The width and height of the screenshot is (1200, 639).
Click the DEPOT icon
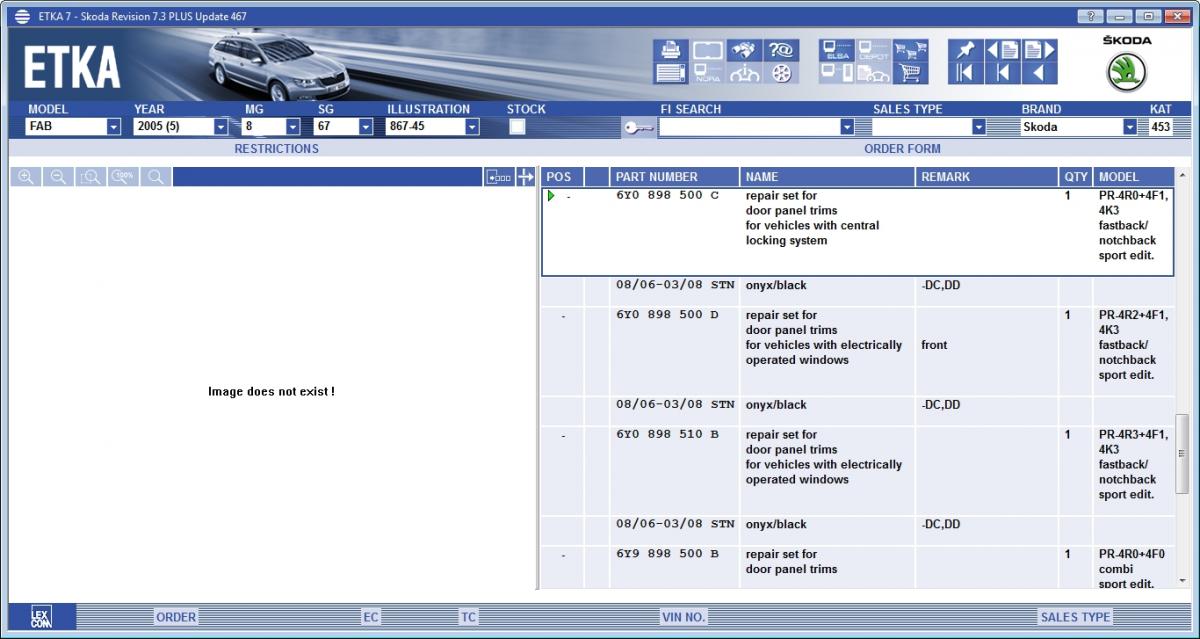click(873, 50)
